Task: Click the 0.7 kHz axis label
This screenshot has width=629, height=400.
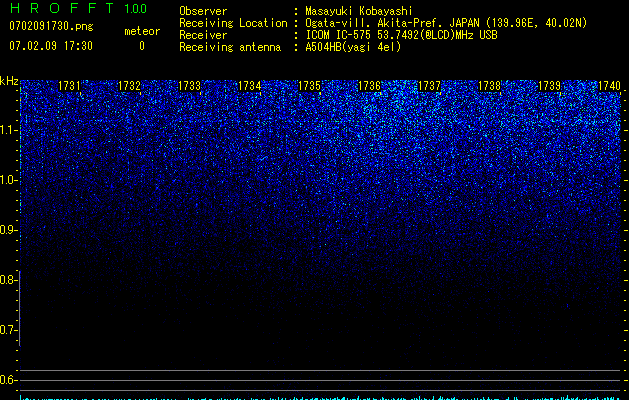Action: 8,330
